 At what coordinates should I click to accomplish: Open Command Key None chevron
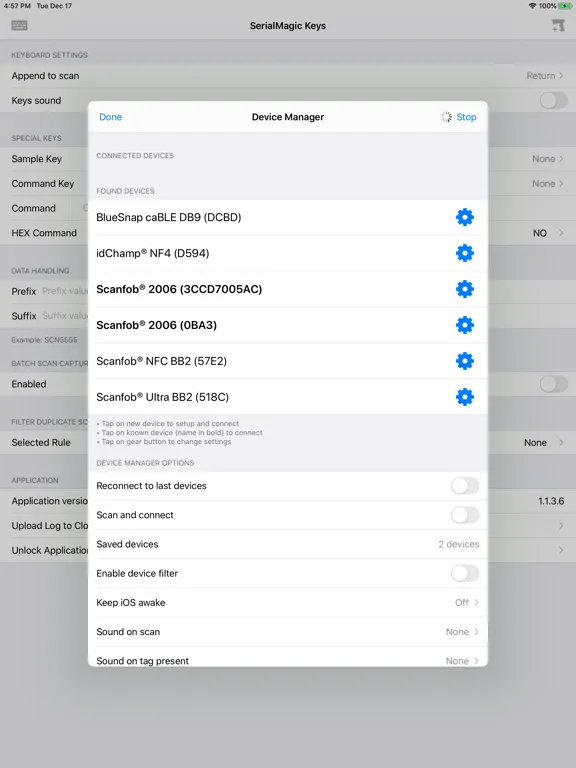(561, 184)
